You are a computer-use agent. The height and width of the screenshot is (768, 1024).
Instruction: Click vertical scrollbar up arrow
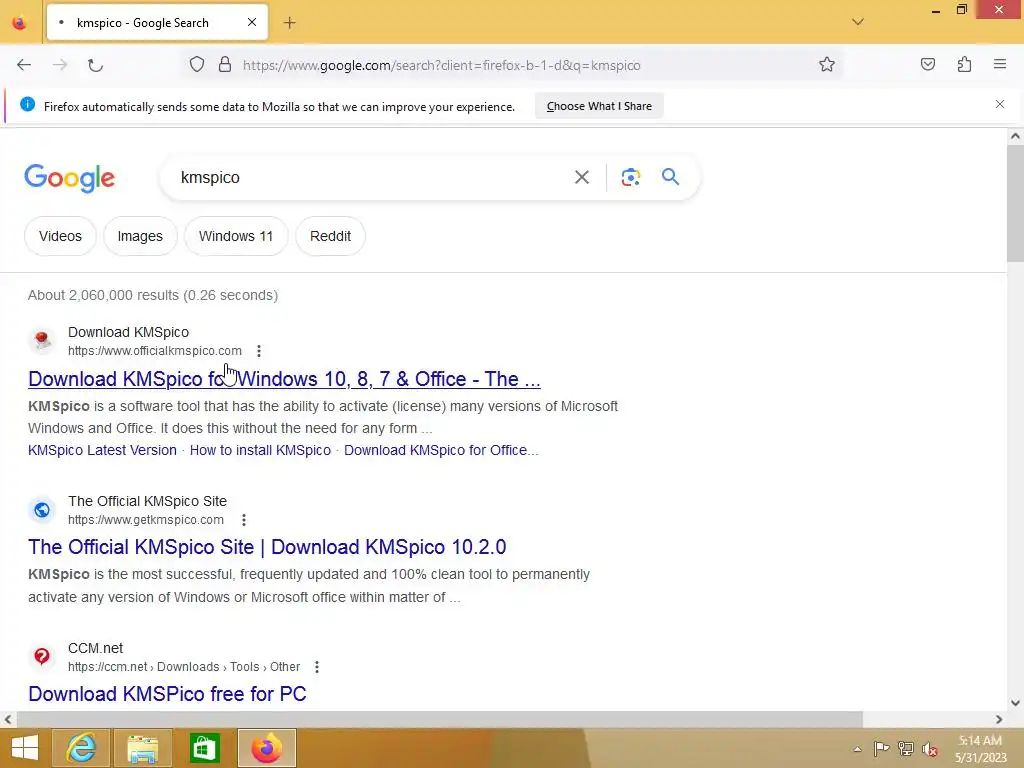click(x=1015, y=136)
